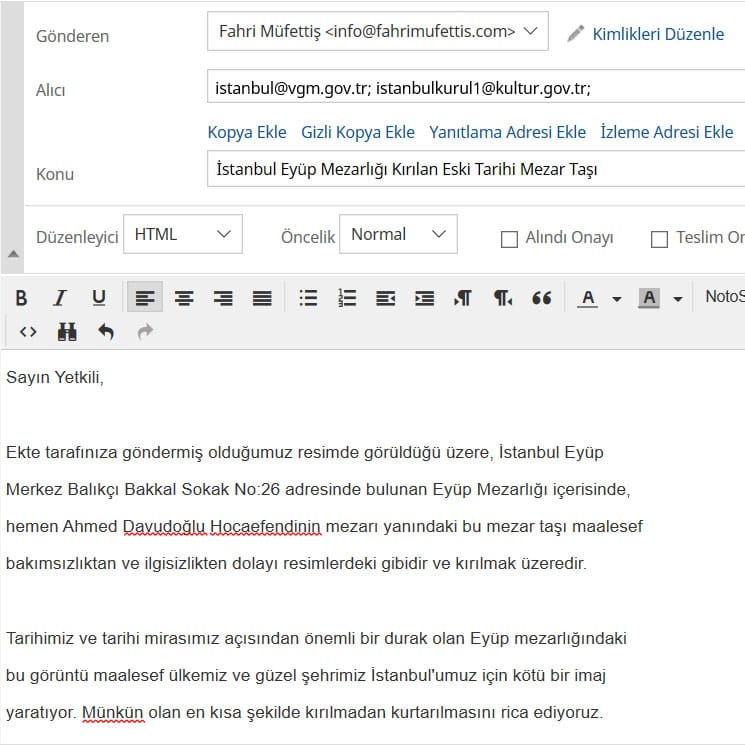Set right-to-left text direction

[503, 298]
